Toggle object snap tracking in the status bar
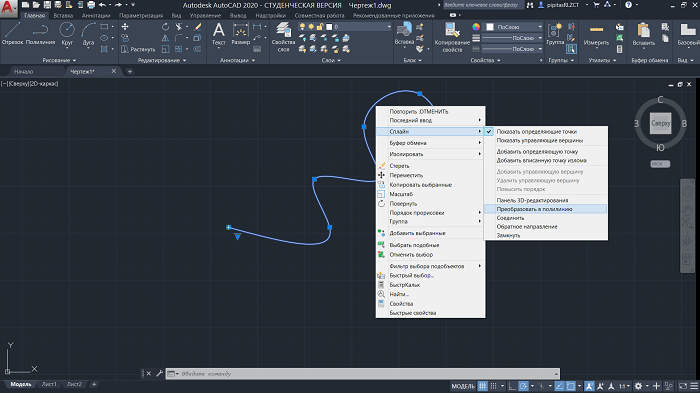Image resolution: width=700 pixels, height=393 pixels. (559, 386)
